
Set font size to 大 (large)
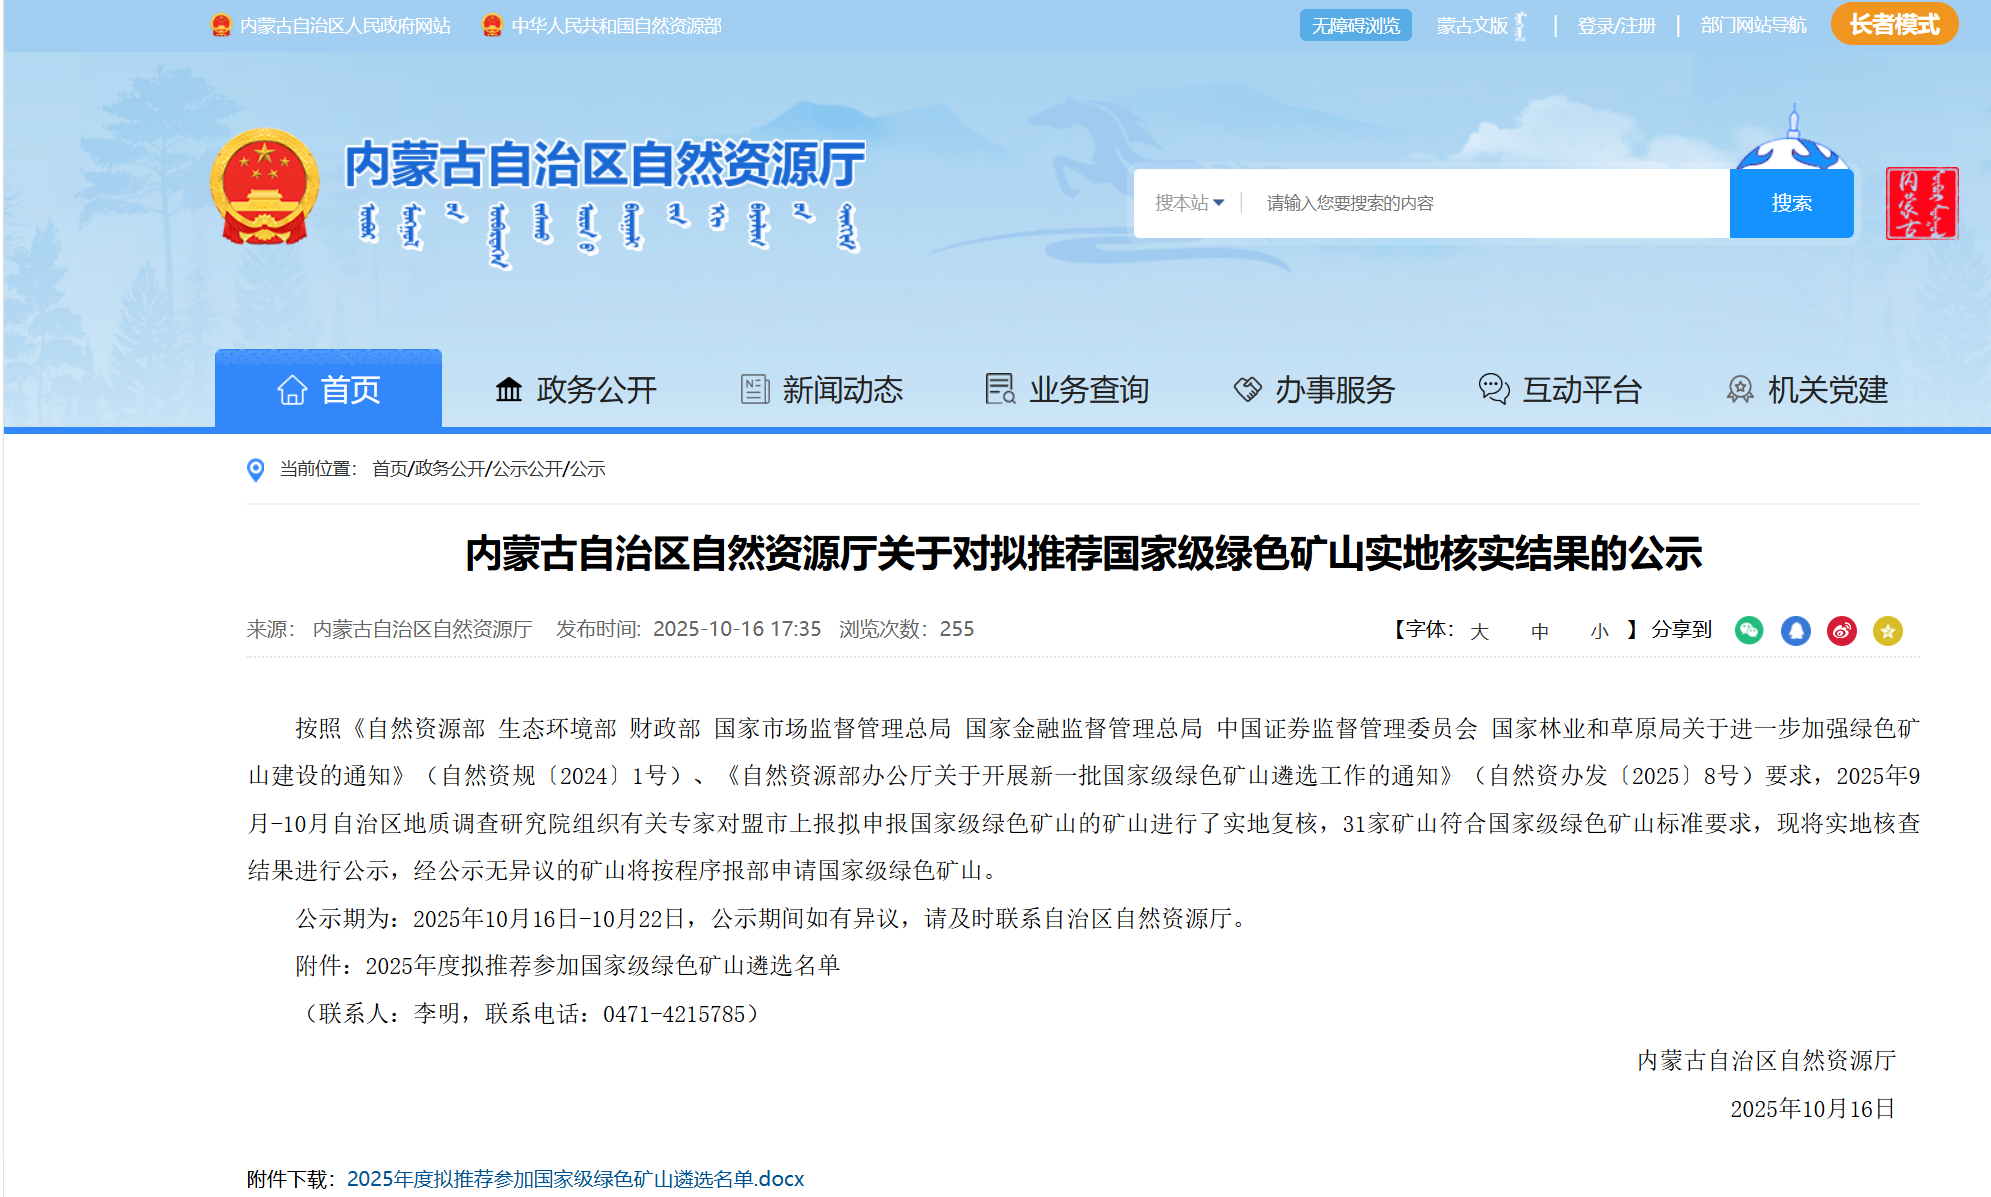pyautogui.click(x=1479, y=631)
